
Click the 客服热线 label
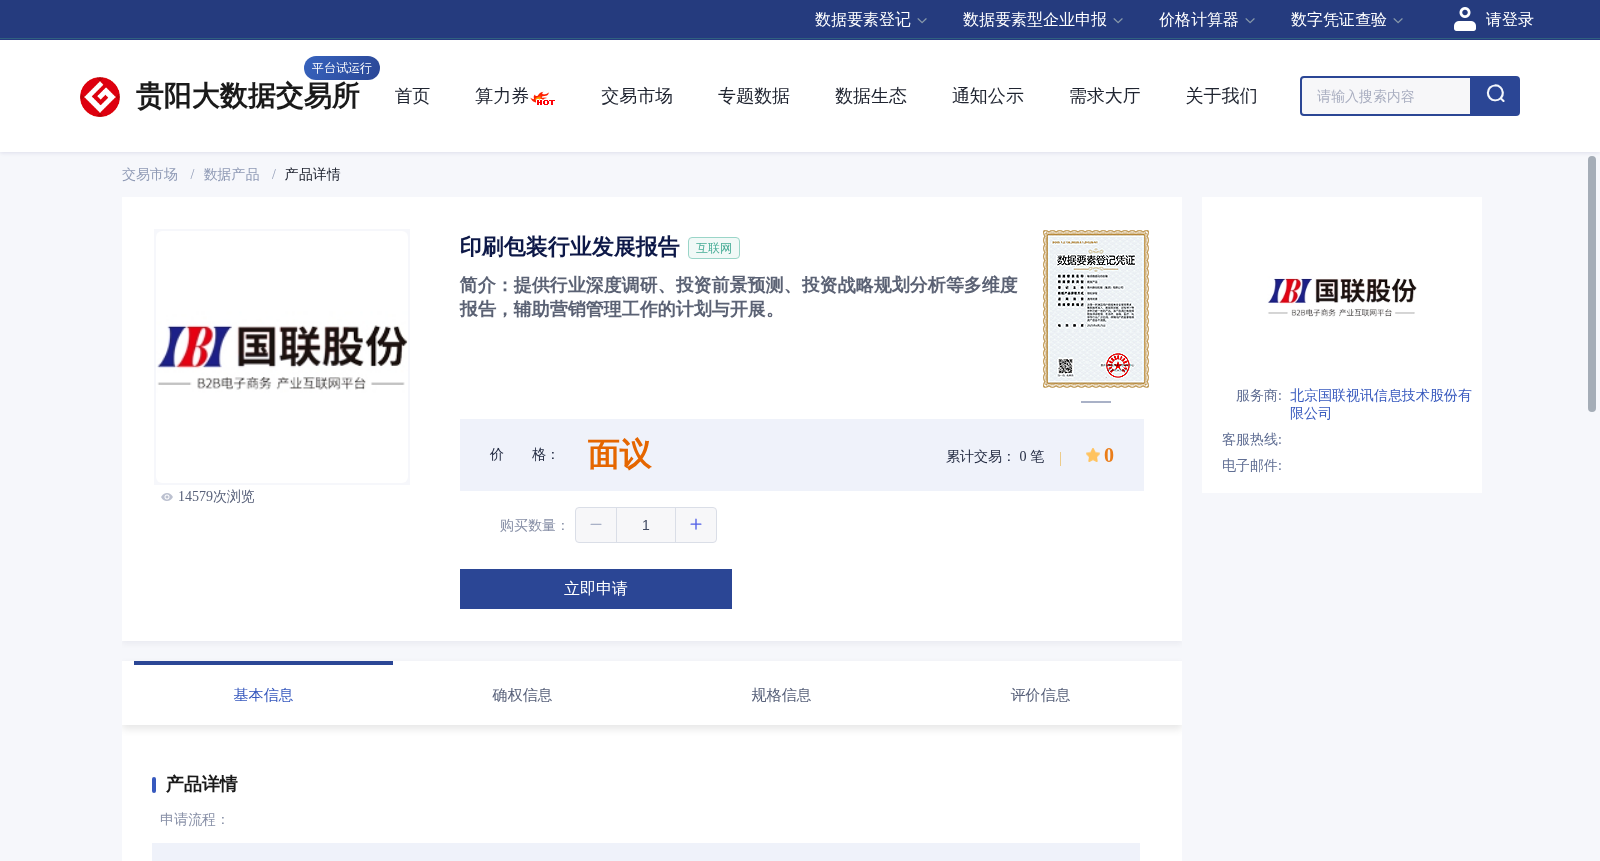pyautogui.click(x=1252, y=440)
